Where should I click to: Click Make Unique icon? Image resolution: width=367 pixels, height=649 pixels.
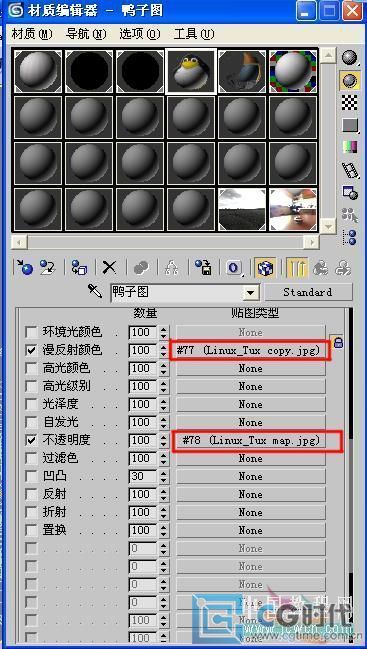pos(171,267)
